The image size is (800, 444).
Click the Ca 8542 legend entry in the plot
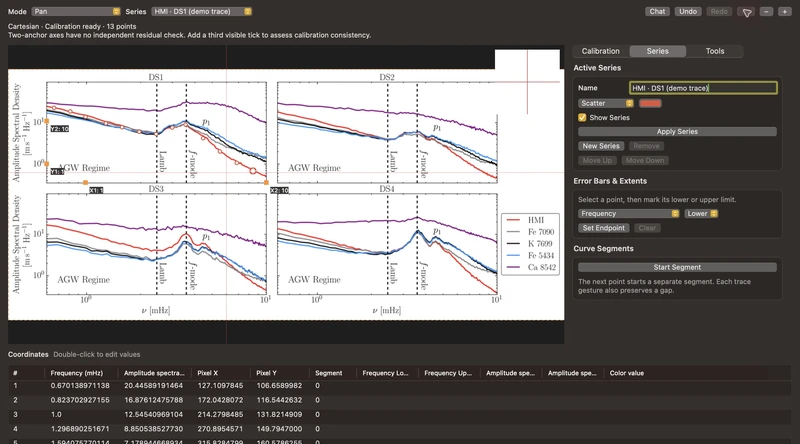(532, 267)
